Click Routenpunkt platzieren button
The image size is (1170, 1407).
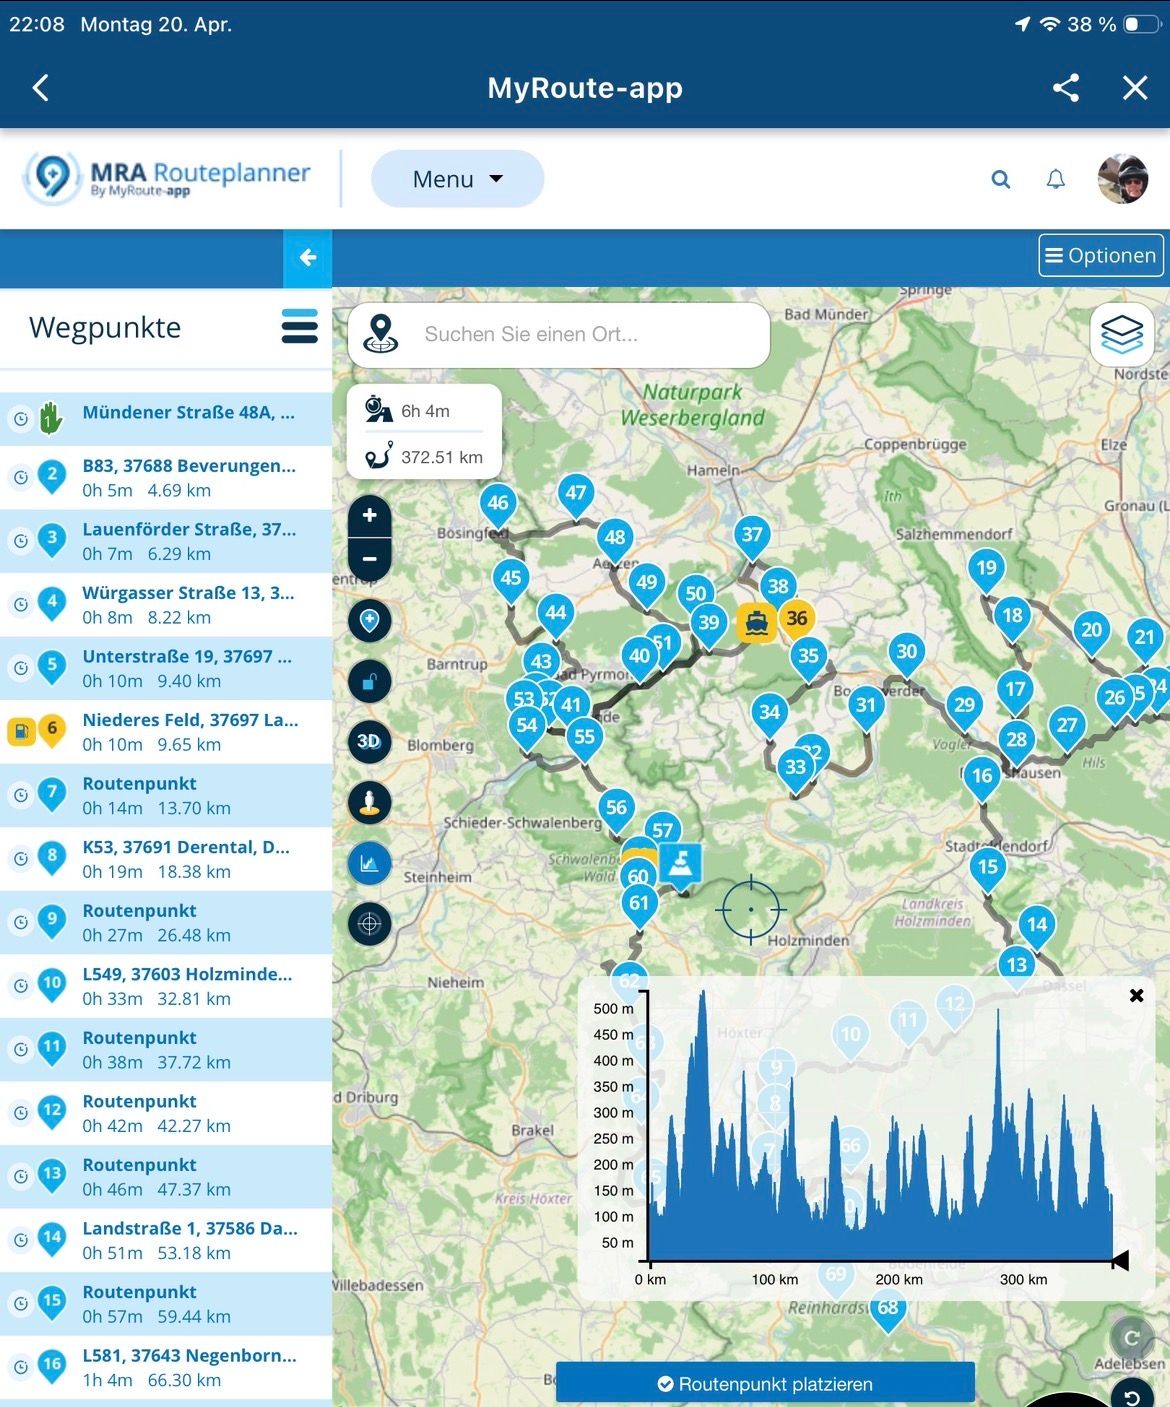click(765, 1384)
